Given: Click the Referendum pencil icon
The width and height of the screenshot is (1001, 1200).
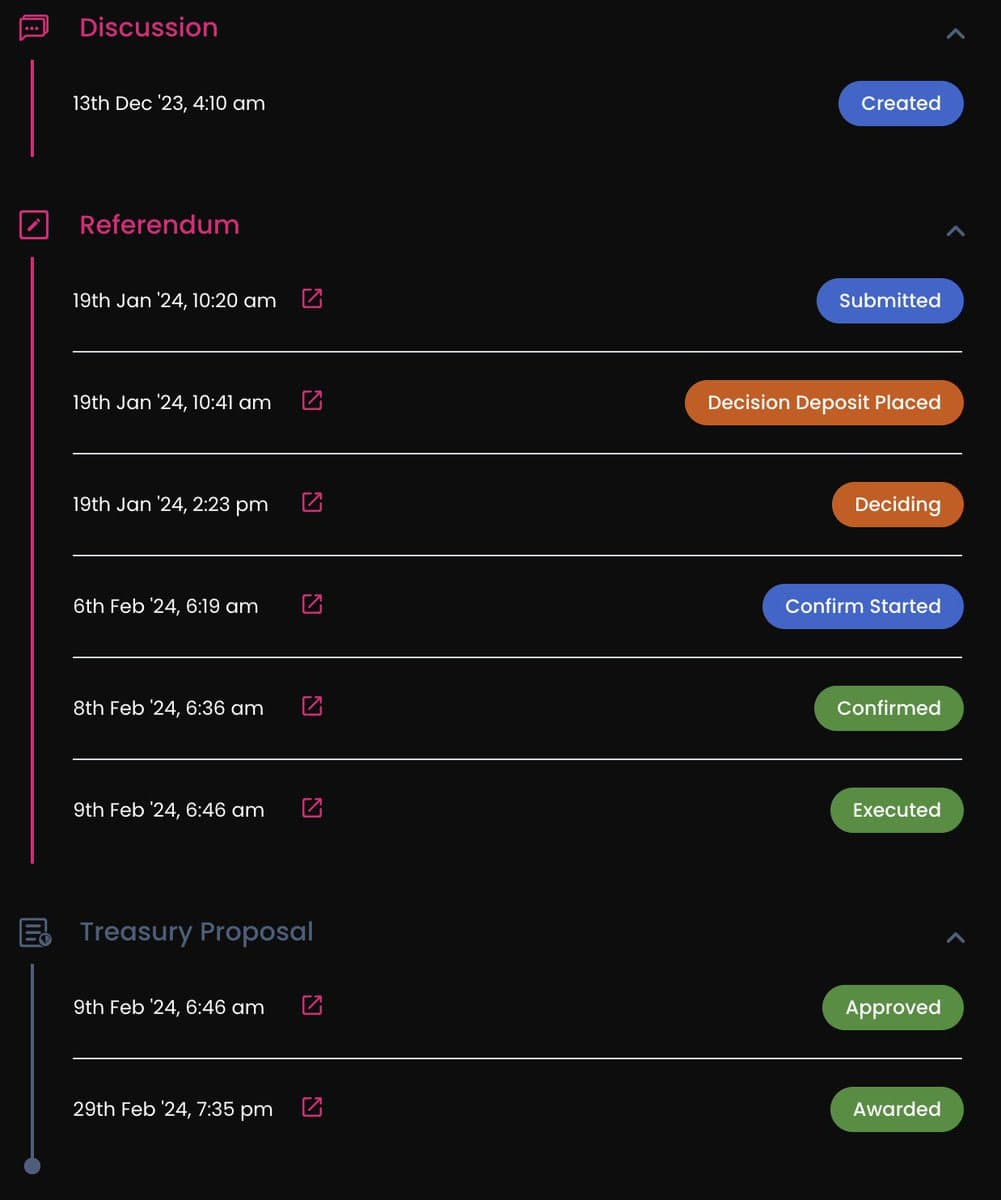Looking at the screenshot, I should [x=34, y=225].
